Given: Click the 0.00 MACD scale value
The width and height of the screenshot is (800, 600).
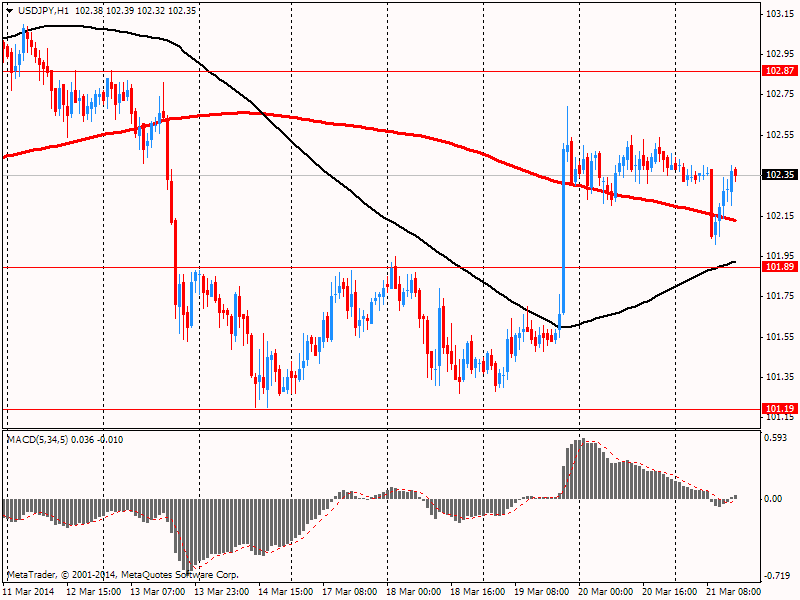Looking at the screenshot, I should point(774,499).
